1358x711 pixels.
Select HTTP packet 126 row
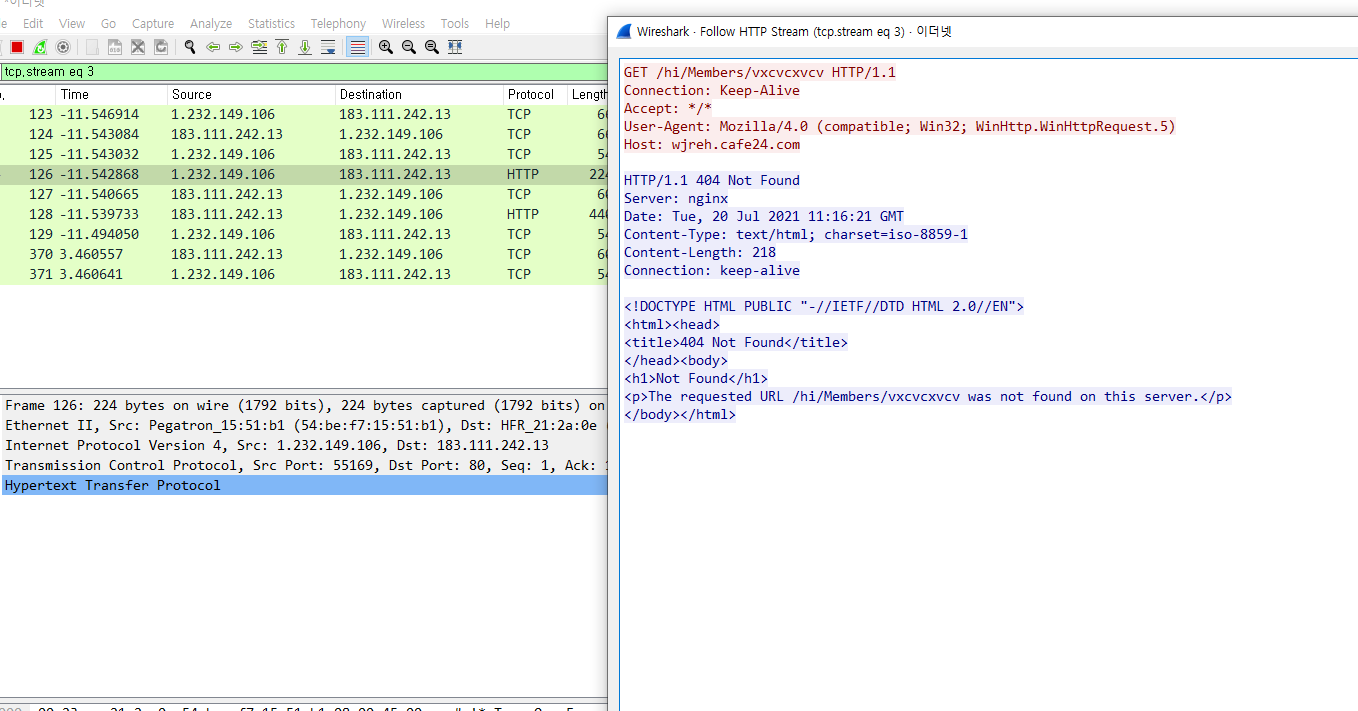pyautogui.click(x=304, y=174)
